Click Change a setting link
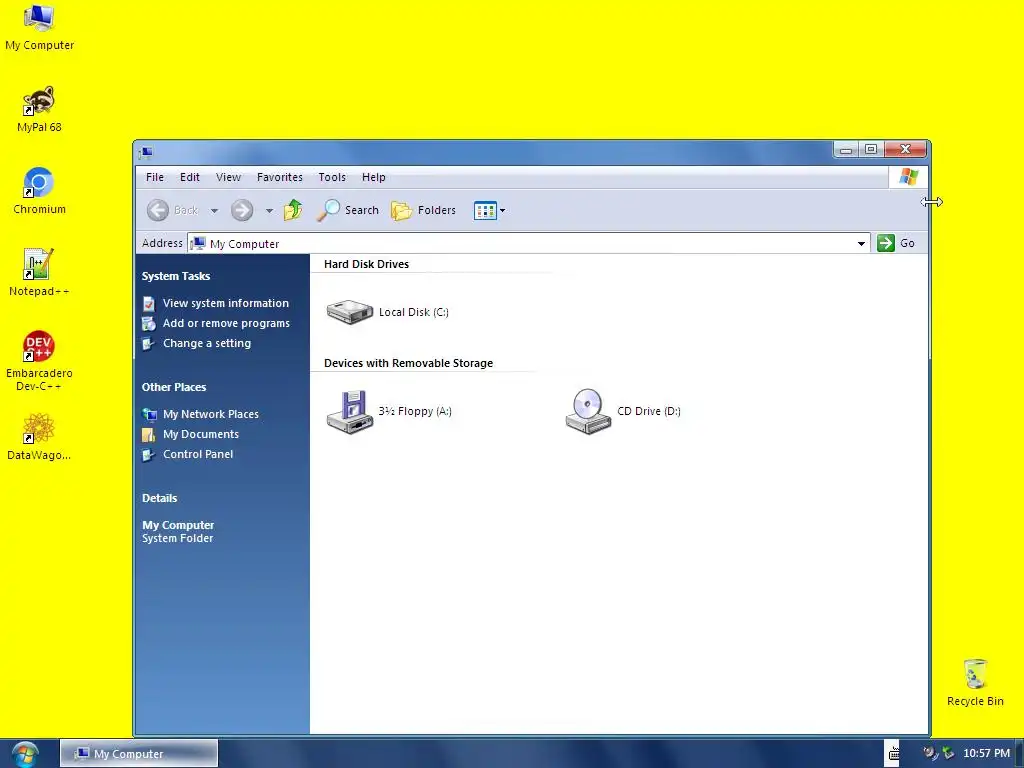This screenshot has height=768, width=1024. (197, 344)
